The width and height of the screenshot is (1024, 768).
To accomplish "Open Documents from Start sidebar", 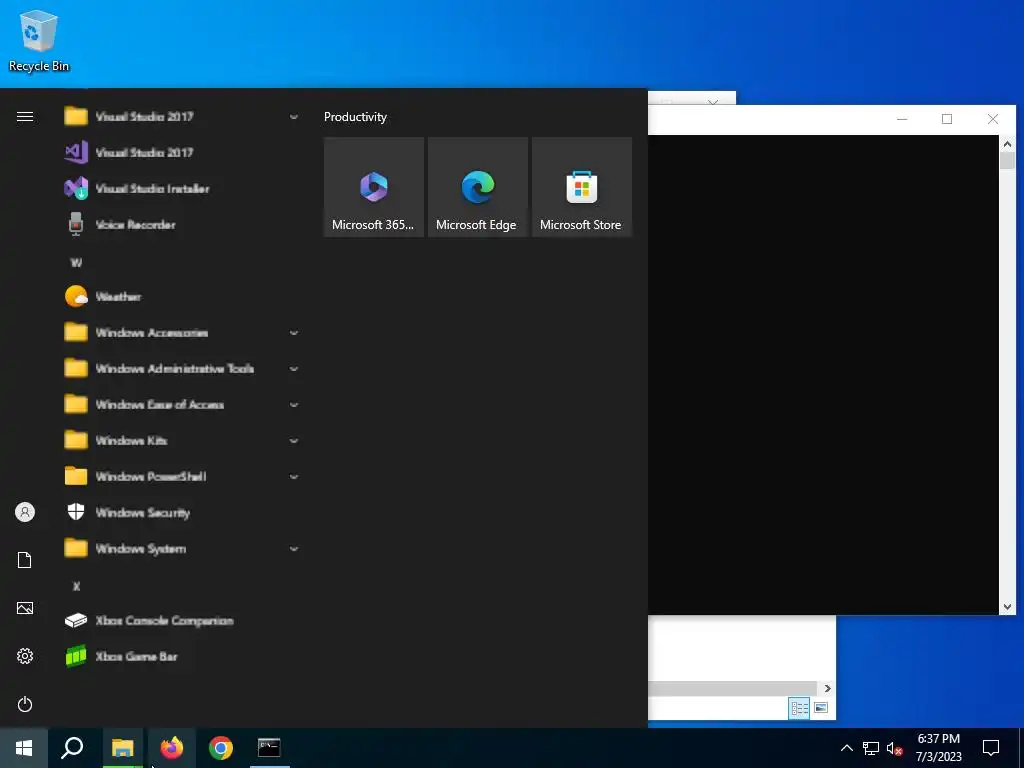I will (25, 560).
